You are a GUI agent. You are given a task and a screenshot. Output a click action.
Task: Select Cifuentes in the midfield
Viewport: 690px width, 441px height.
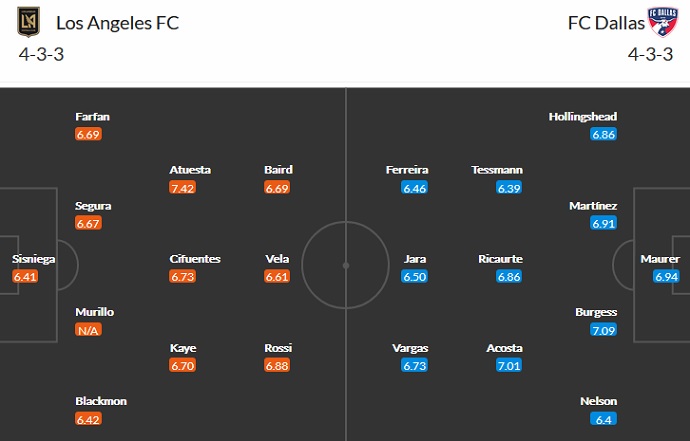click(x=195, y=259)
